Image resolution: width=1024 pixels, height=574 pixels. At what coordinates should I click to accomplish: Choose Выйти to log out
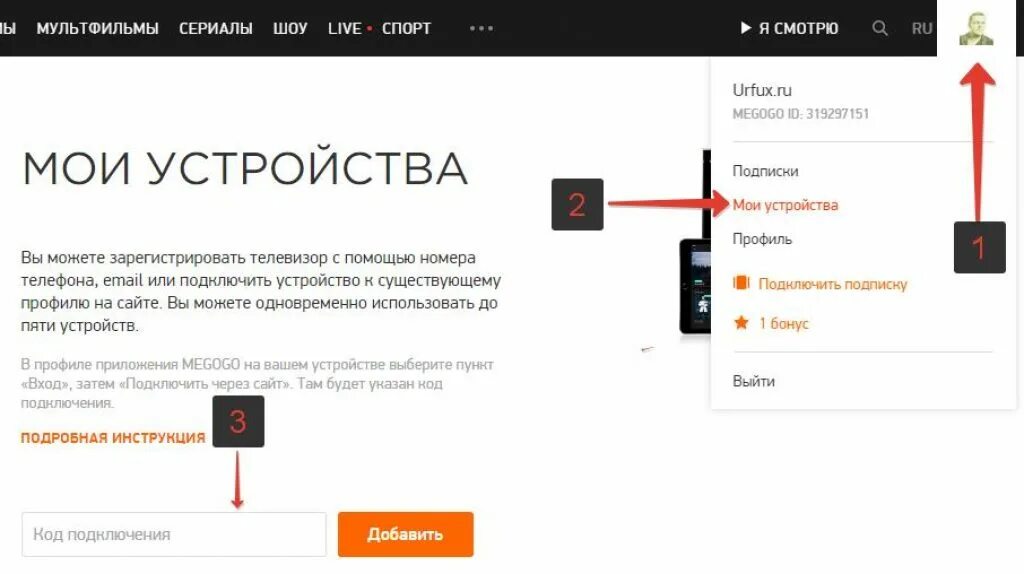[754, 381]
